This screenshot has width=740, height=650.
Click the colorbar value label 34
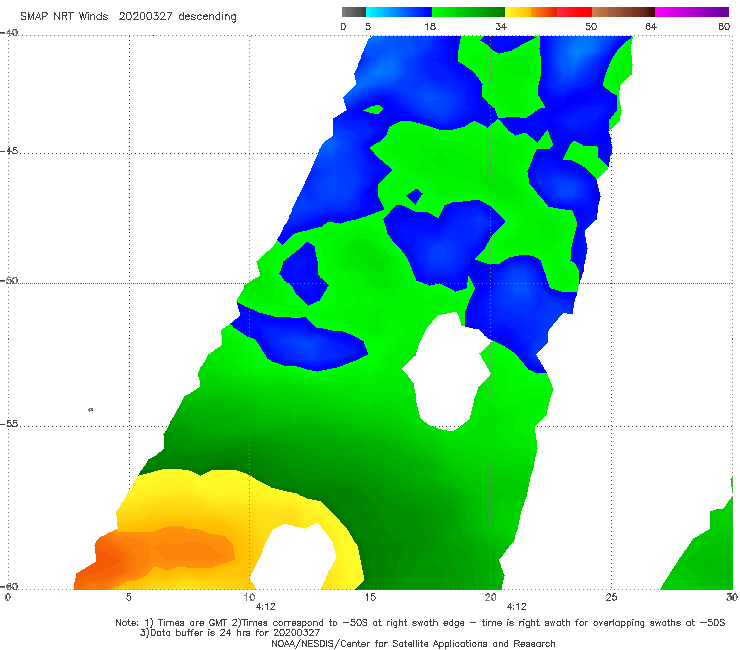(x=501, y=27)
